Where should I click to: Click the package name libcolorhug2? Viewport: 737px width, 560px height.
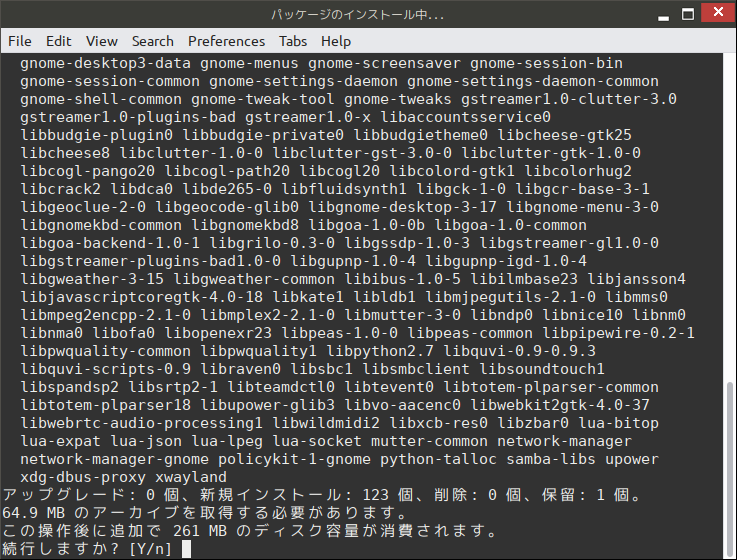tap(578, 171)
